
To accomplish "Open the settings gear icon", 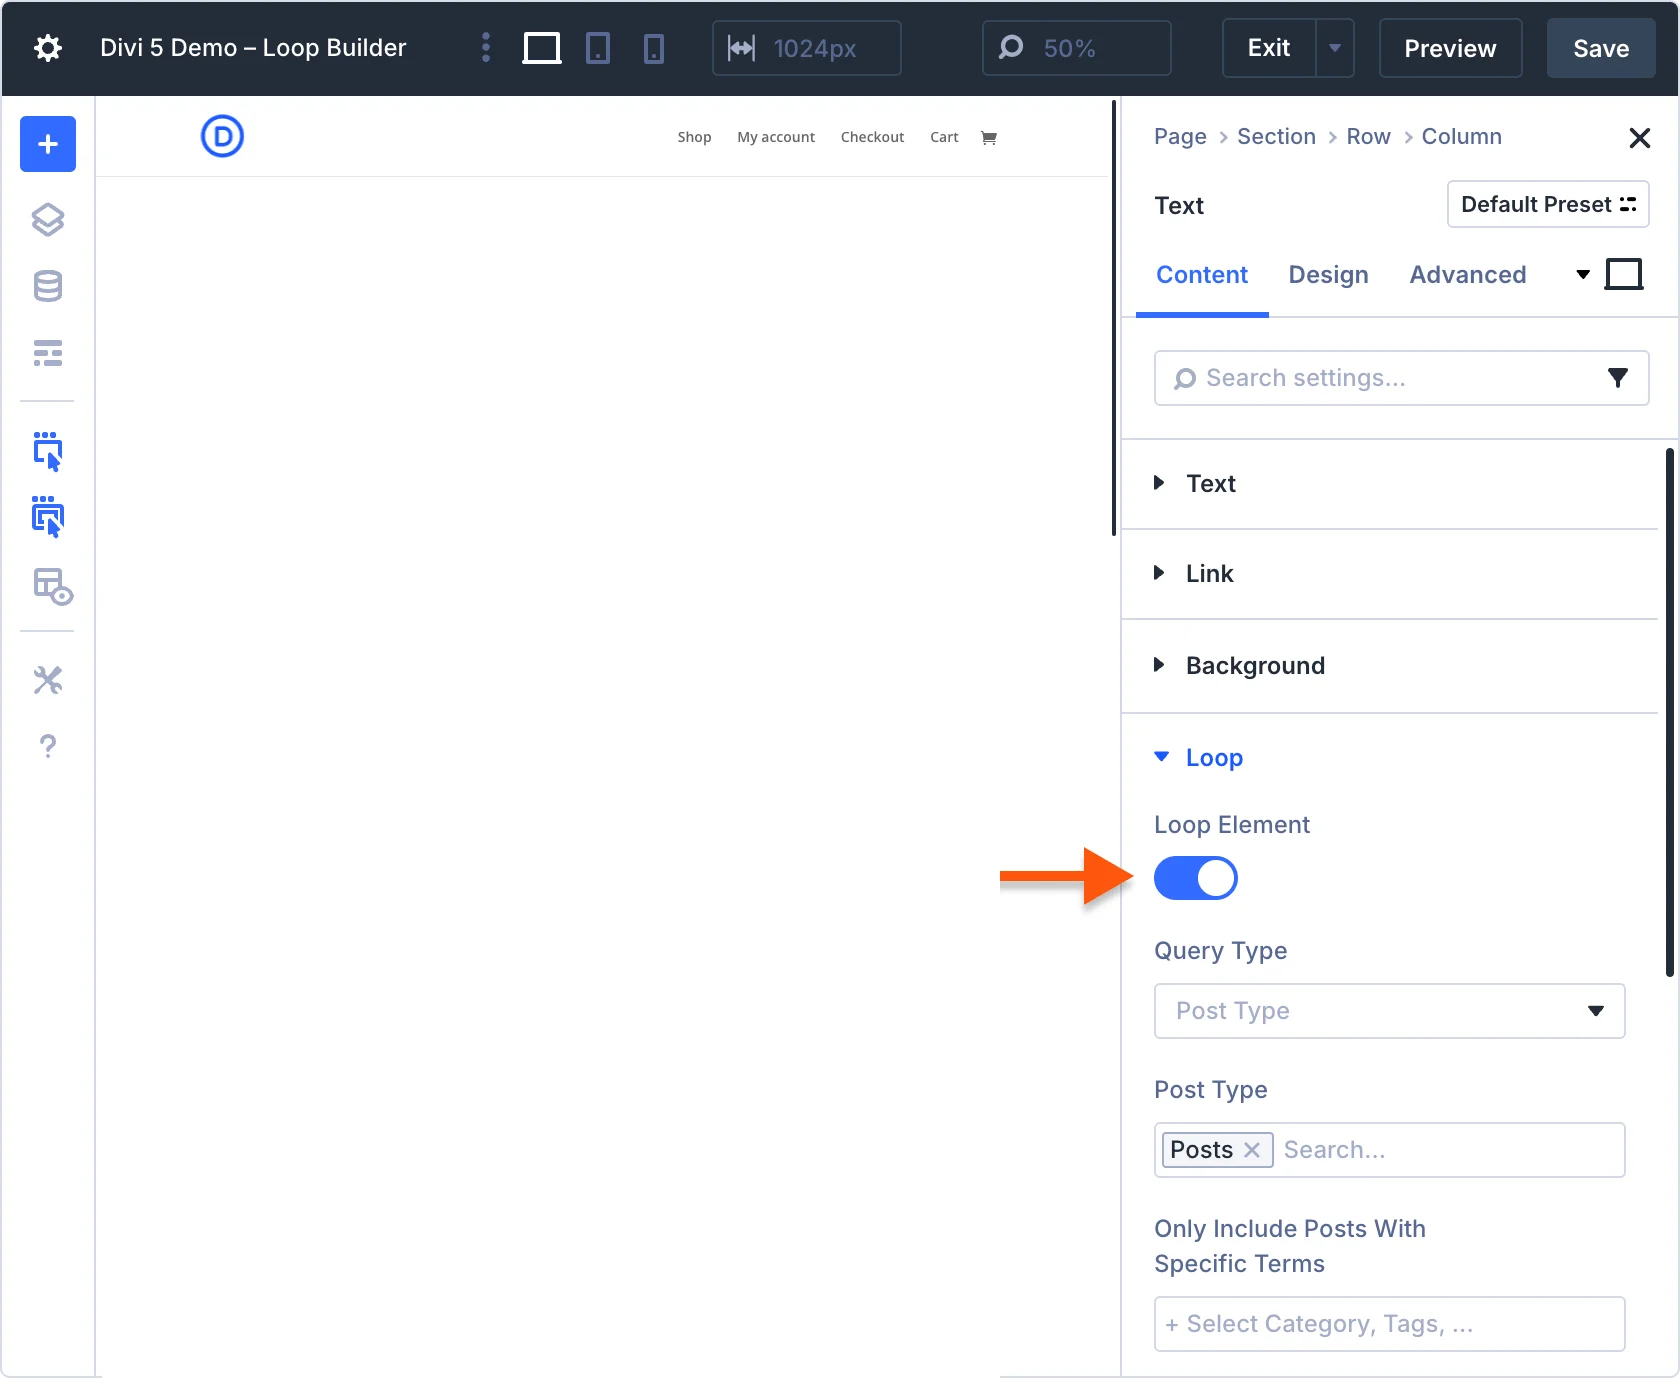I will (47, 48).
